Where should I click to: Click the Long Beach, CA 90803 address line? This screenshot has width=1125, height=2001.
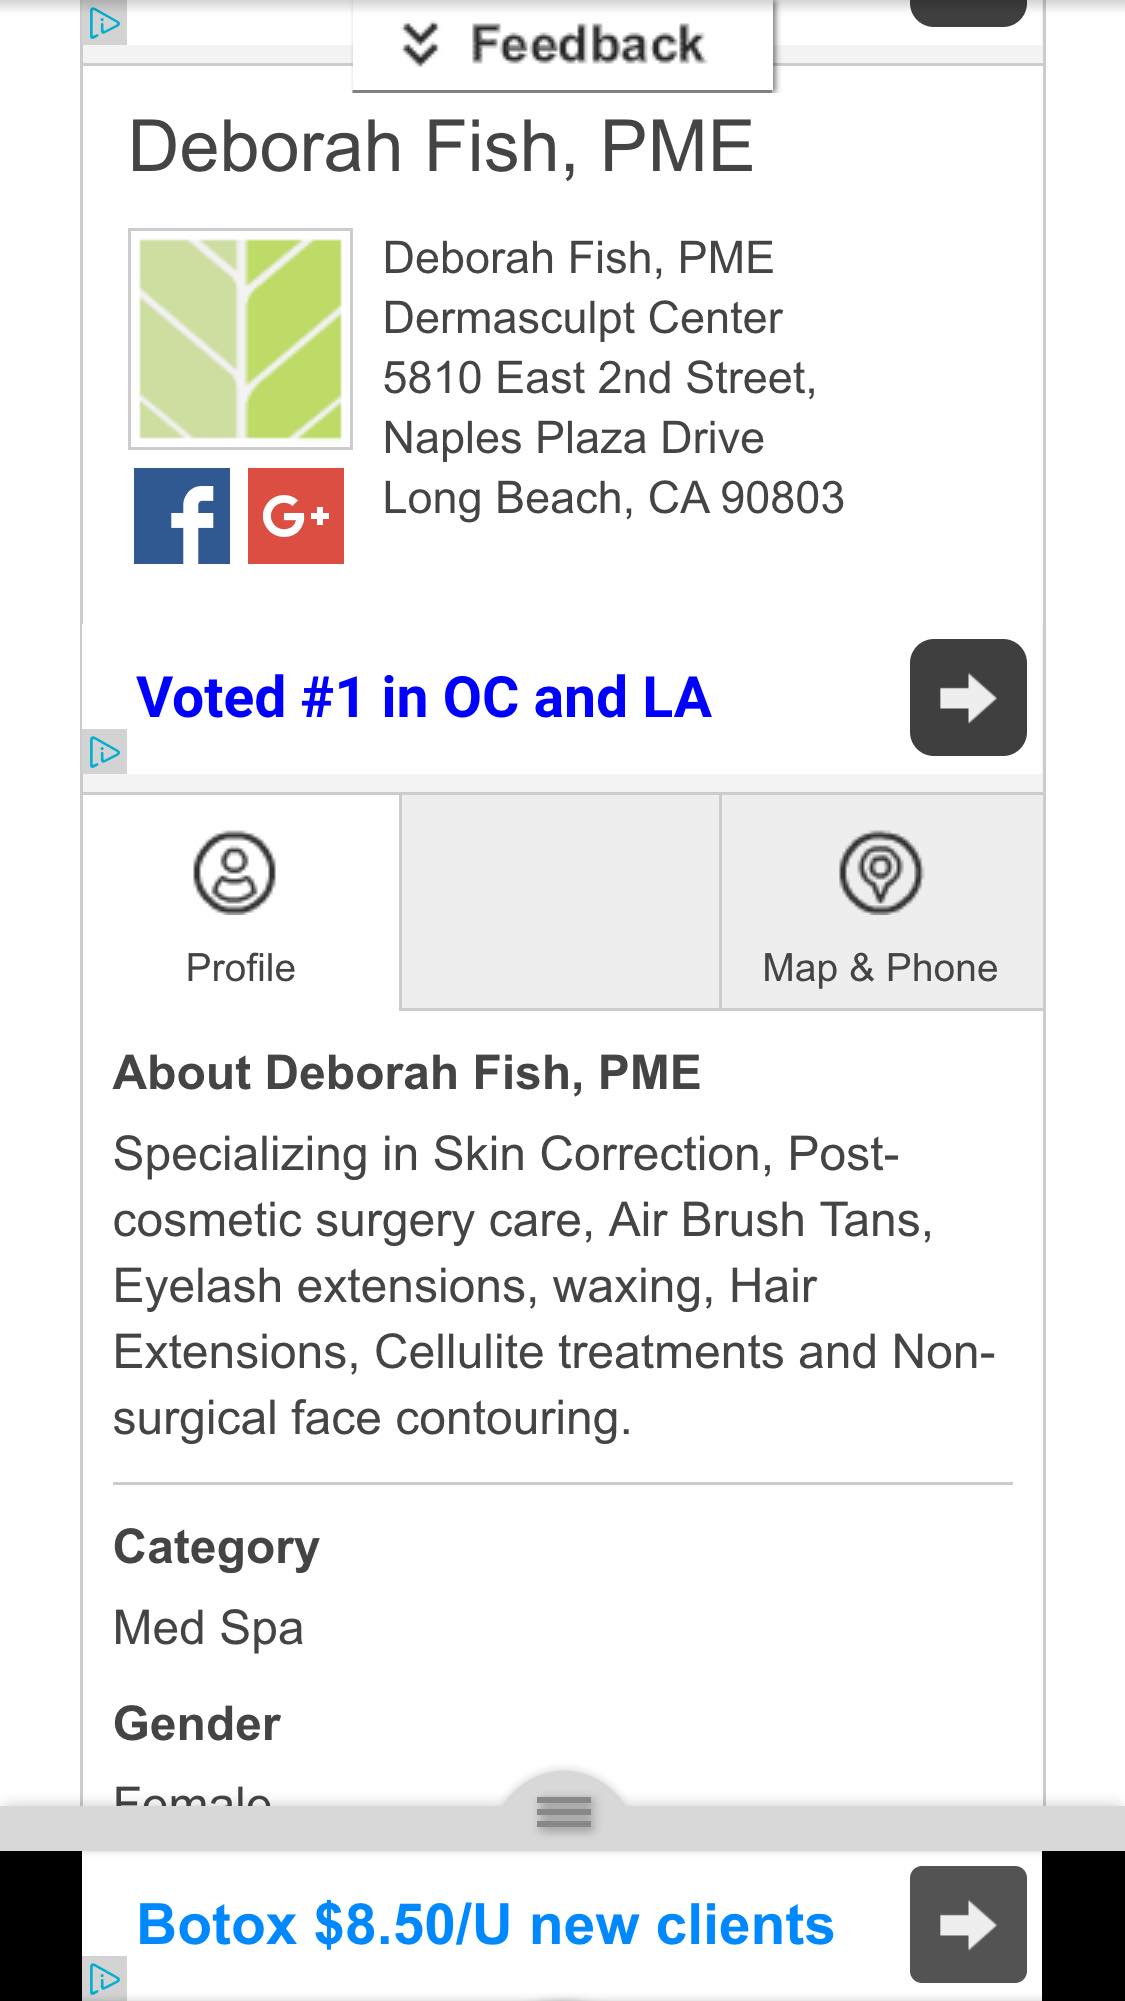613,498
